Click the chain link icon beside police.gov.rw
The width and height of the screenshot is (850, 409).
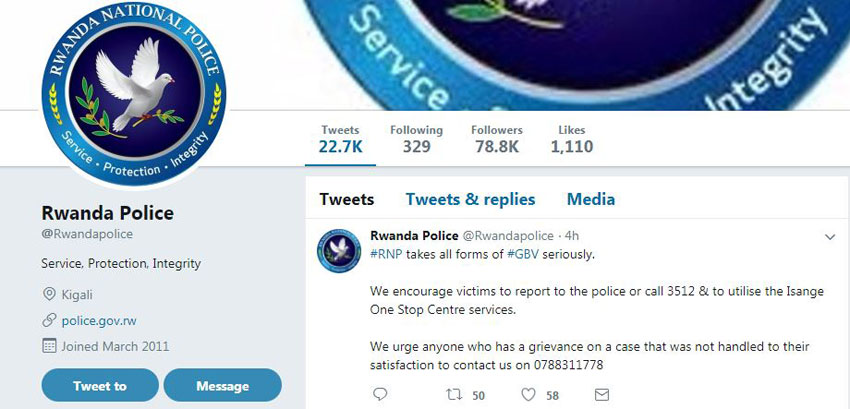49,321
